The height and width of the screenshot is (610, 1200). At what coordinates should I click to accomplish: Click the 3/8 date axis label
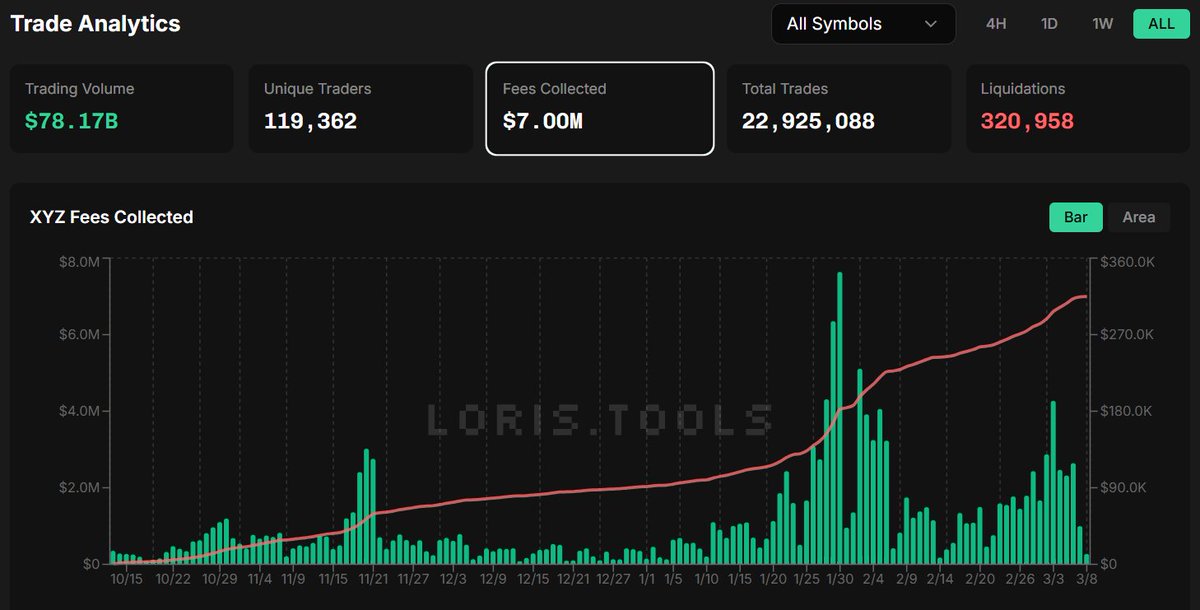1087,579
